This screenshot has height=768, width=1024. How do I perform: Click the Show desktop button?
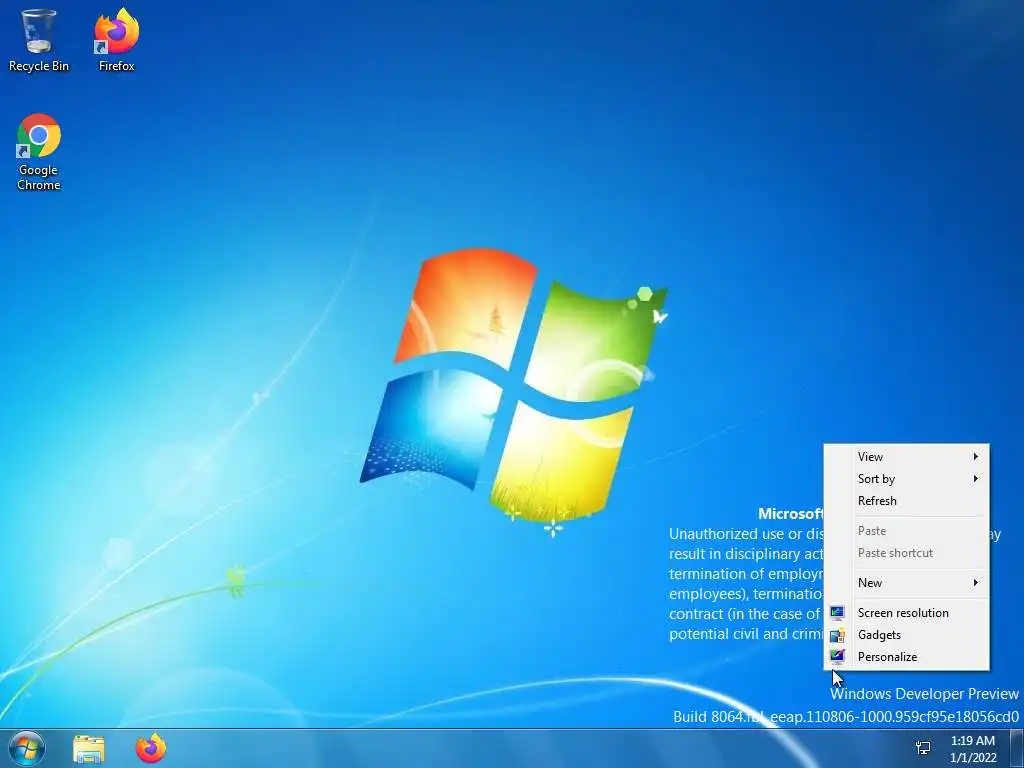[x=1017, y=748]
